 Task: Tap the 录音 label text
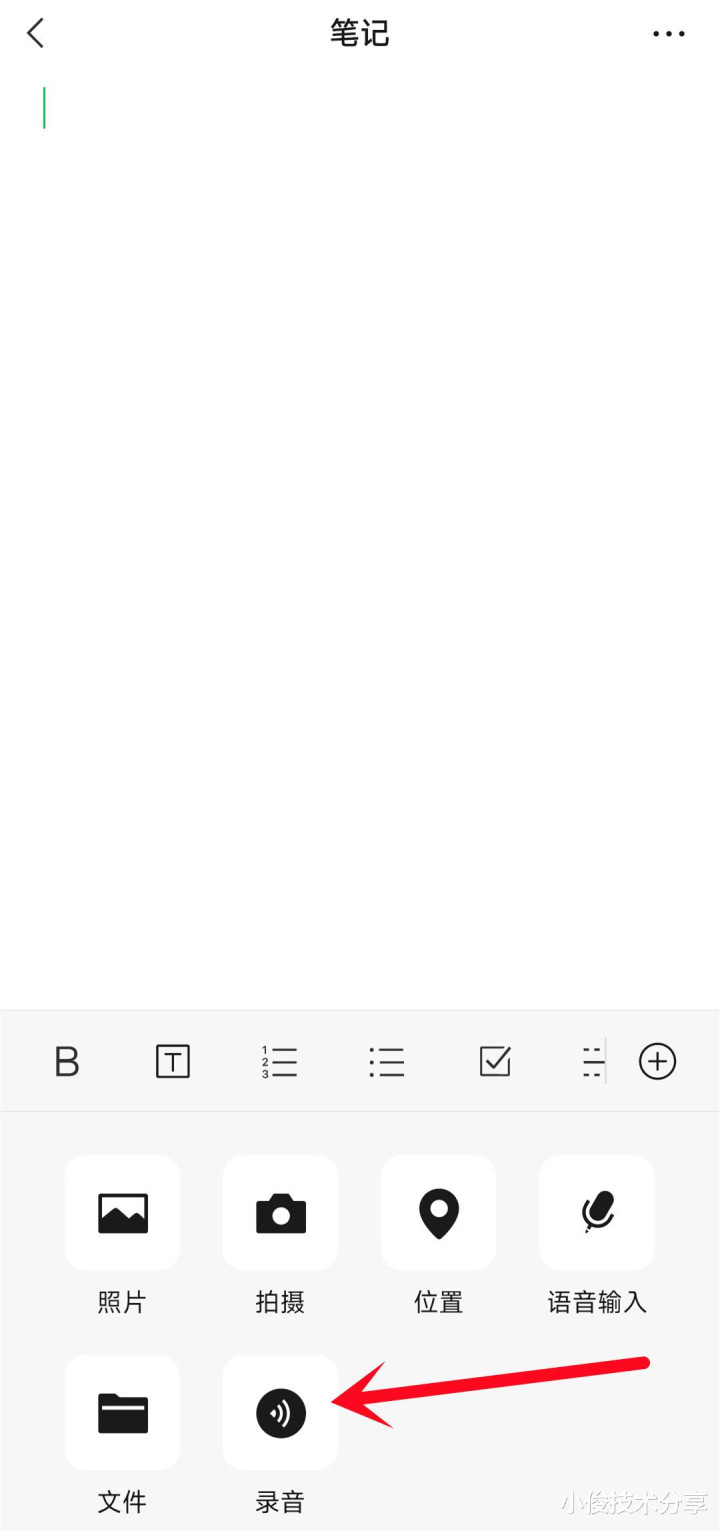pos(280,1501)
